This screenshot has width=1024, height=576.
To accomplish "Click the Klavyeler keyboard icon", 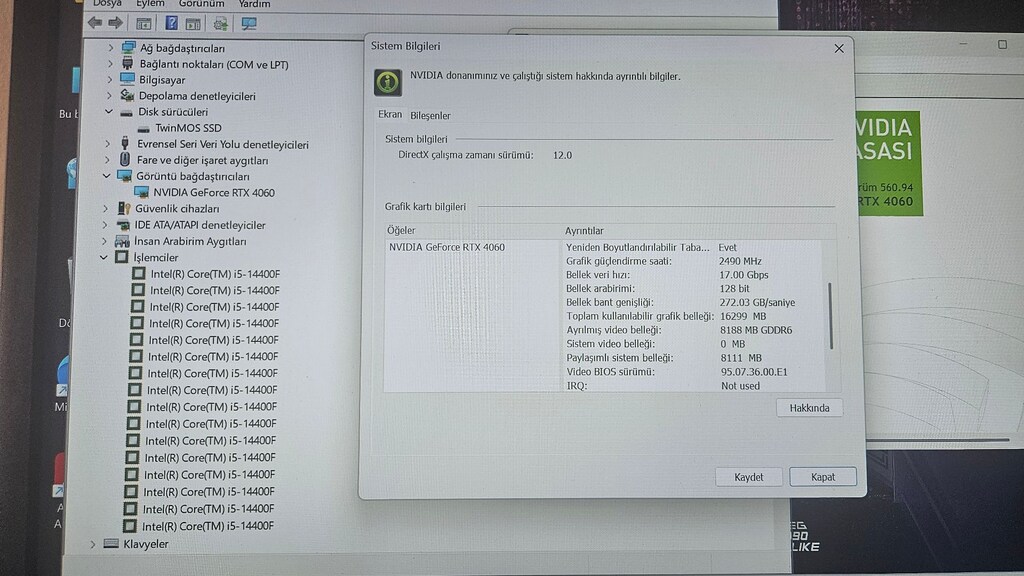I will [111, 543].
